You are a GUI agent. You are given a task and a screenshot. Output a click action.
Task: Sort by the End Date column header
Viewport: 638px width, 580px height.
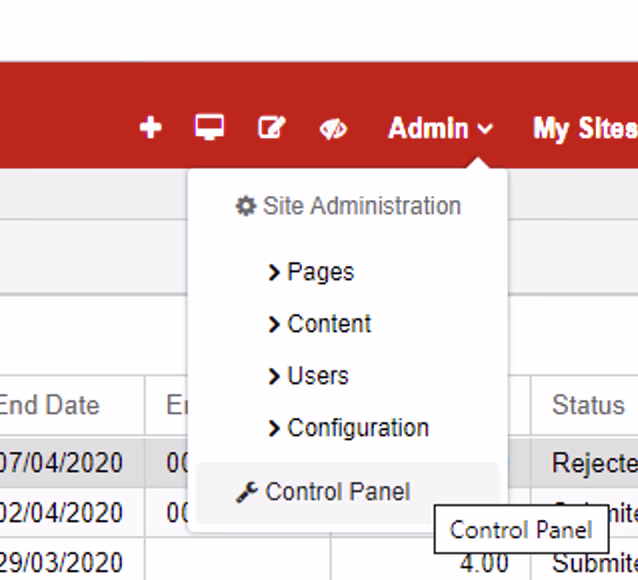(50, 405)
